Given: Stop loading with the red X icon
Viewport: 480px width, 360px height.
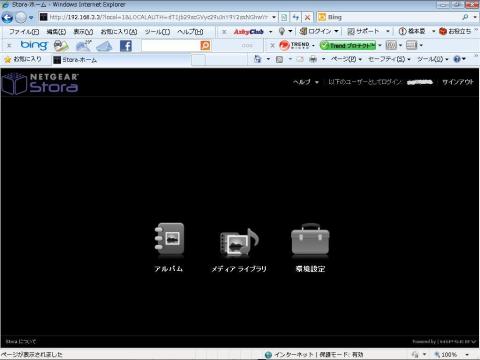Looking at the screenshot, I should (x=308, y=17).
